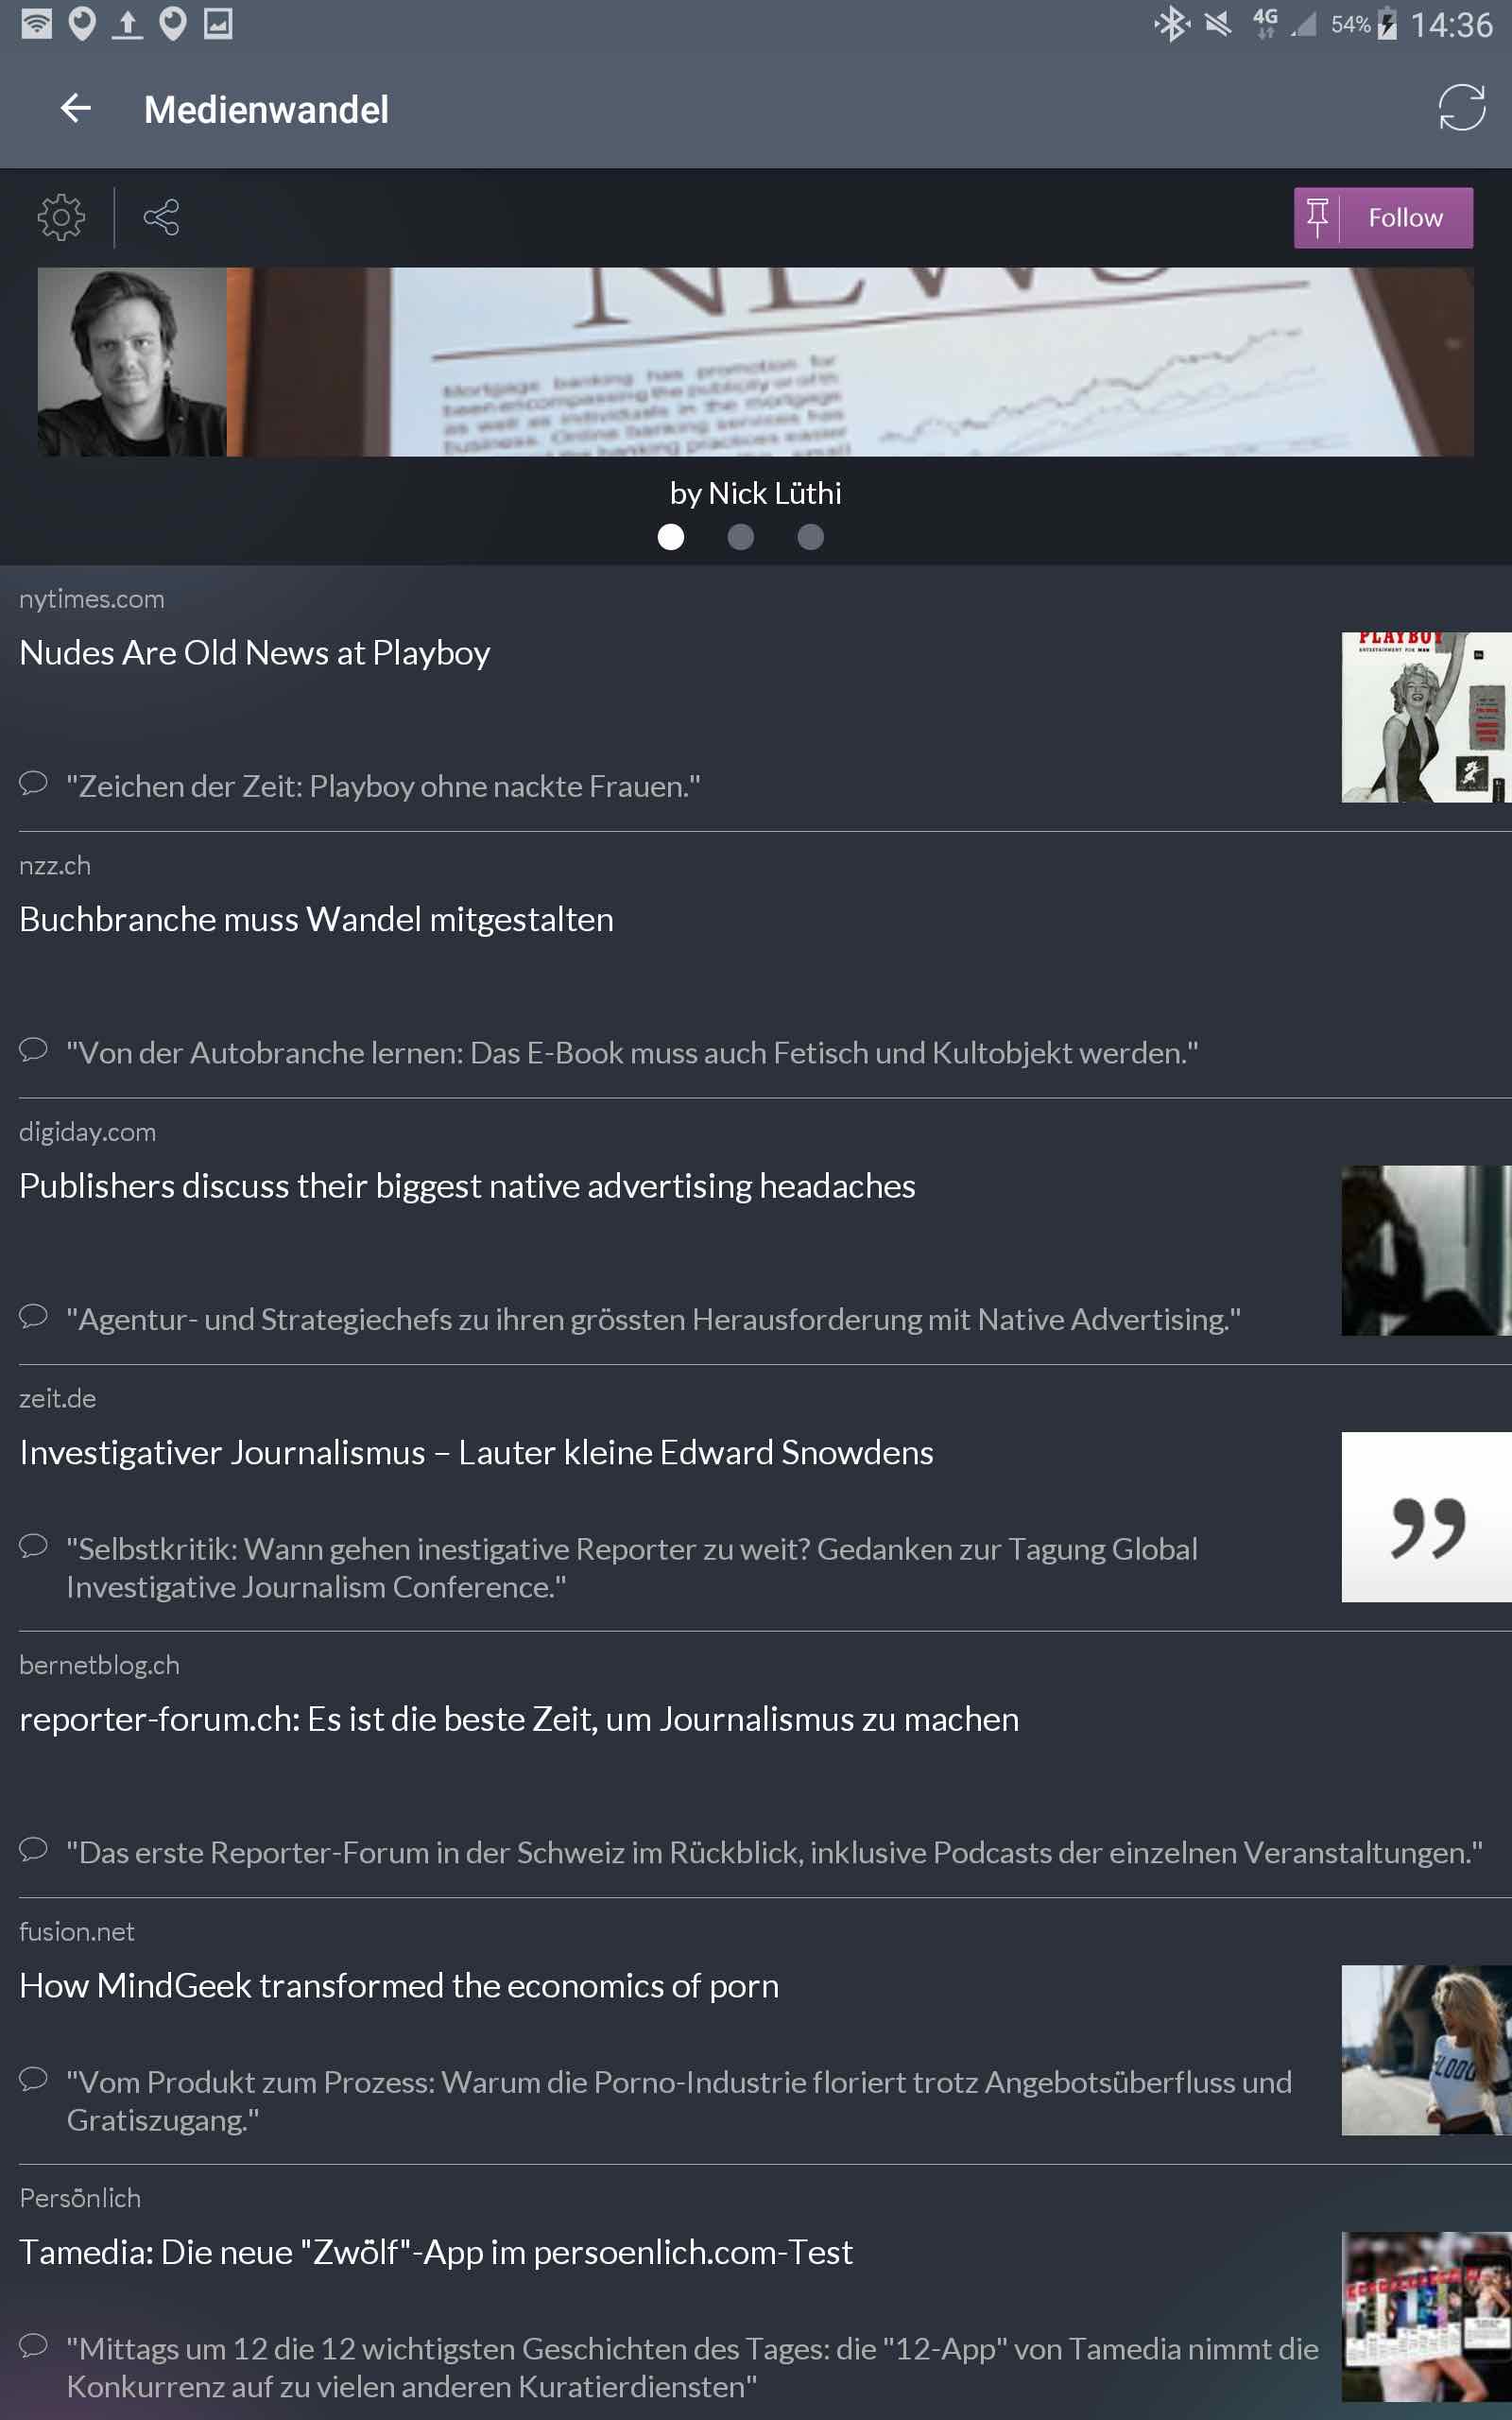Open the native advertising headaches article
This screenshot has width=1512, height=2420.
pyautogui.click(x=467, y=1186)
